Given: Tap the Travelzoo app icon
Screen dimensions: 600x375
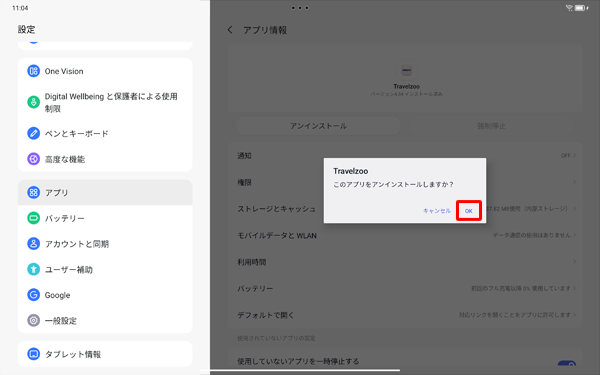Looking at the screenshot, I should (406, 70).
